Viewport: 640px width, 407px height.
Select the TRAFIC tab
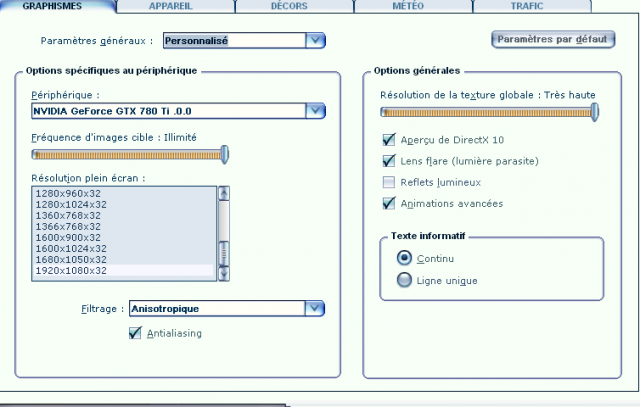click(526, 6)
